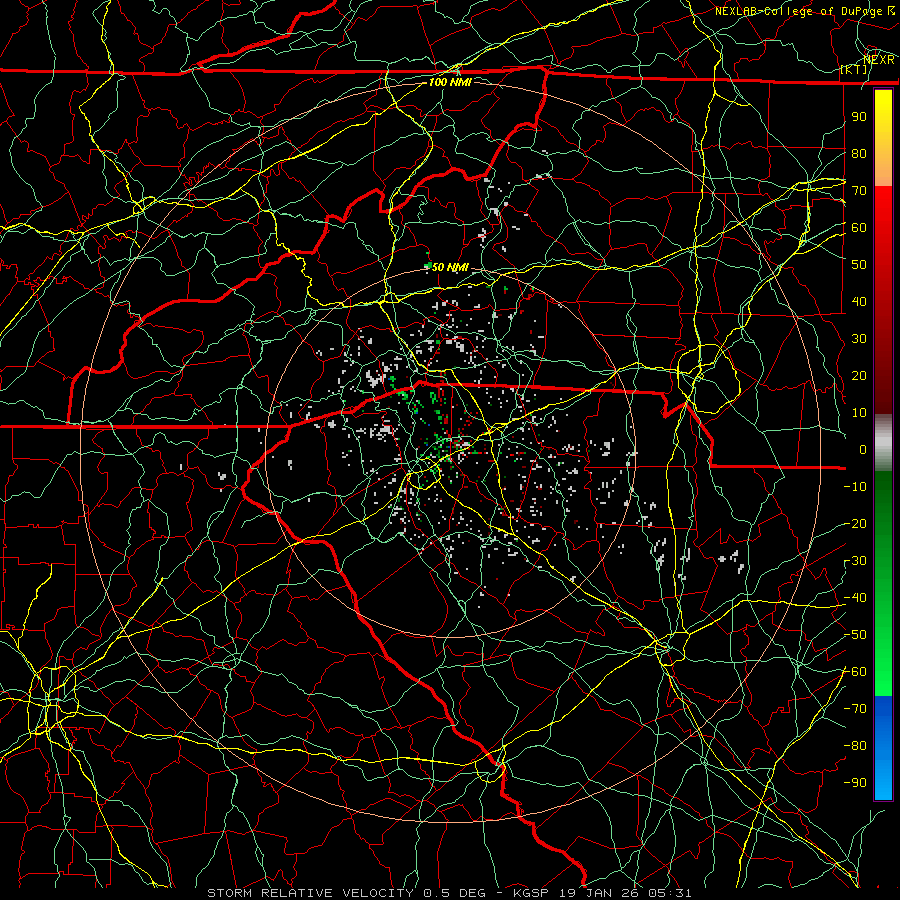Screen dimensions: 900x900
Task: Click the bright green -60 color bar segment
Action: pos(883,677)
